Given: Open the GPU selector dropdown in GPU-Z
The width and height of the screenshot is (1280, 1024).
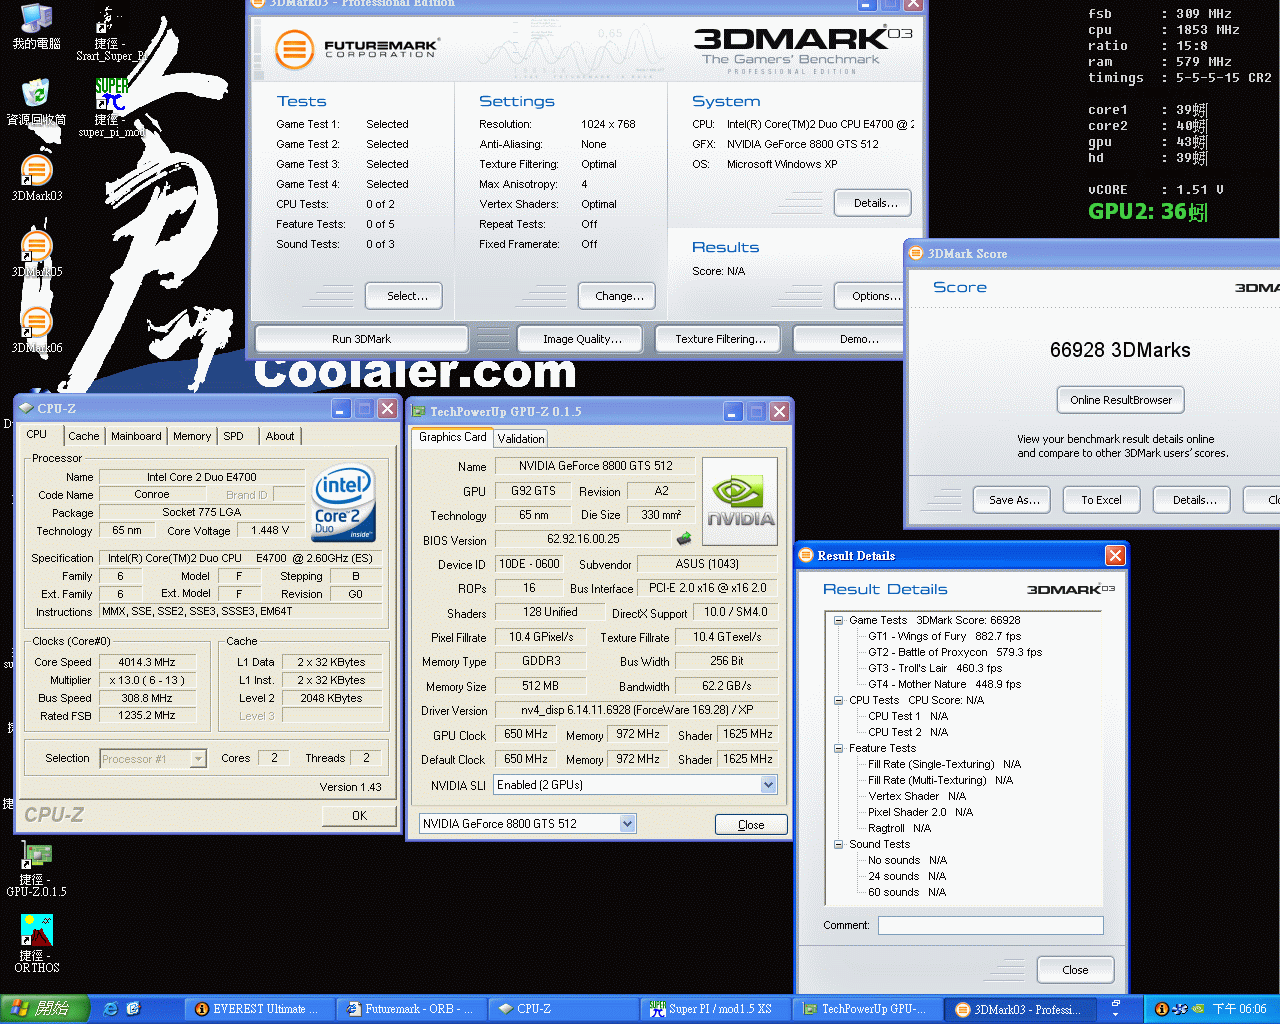Looking at the screenshot, I should coord(627,824).
